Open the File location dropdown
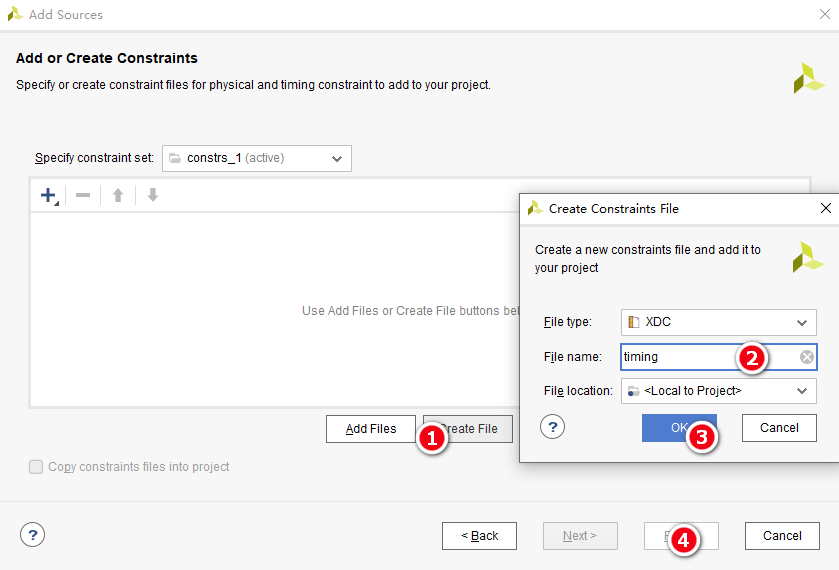This screenshot has height=570, width=839. click(719, 391)
